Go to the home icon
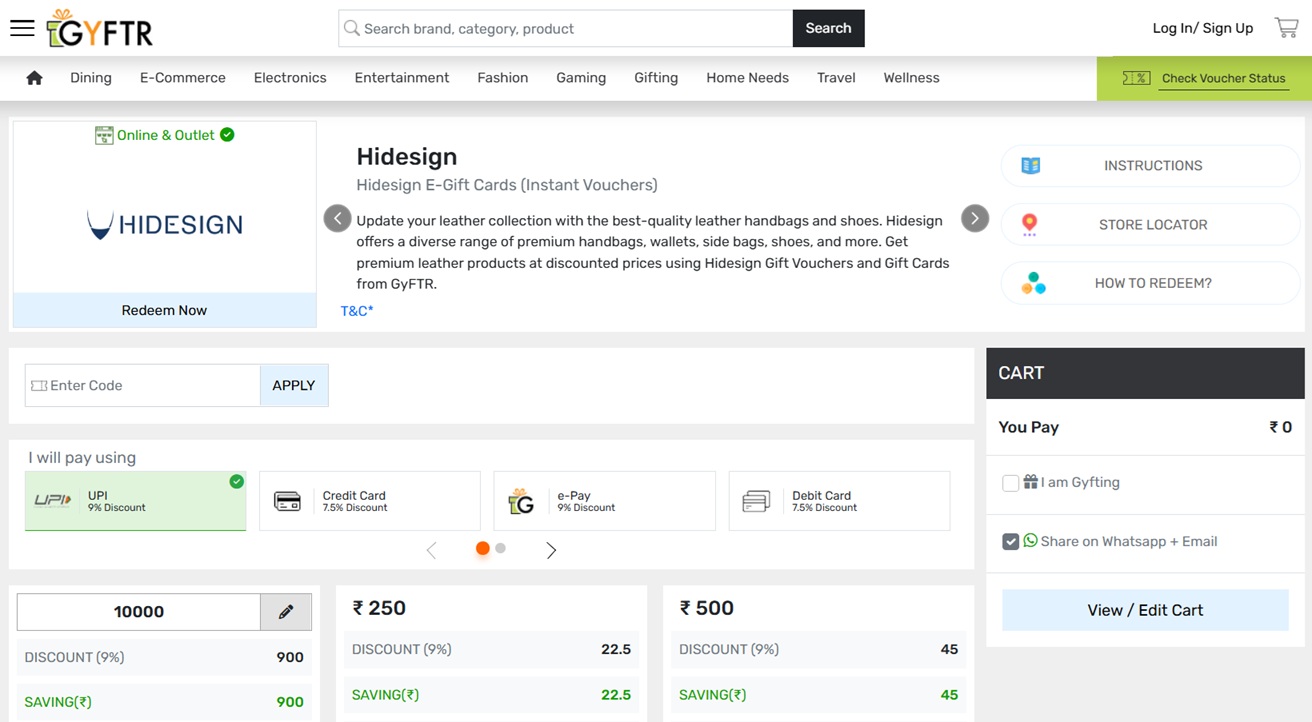Screen dimensions: 1312x722 coord(34,78)
